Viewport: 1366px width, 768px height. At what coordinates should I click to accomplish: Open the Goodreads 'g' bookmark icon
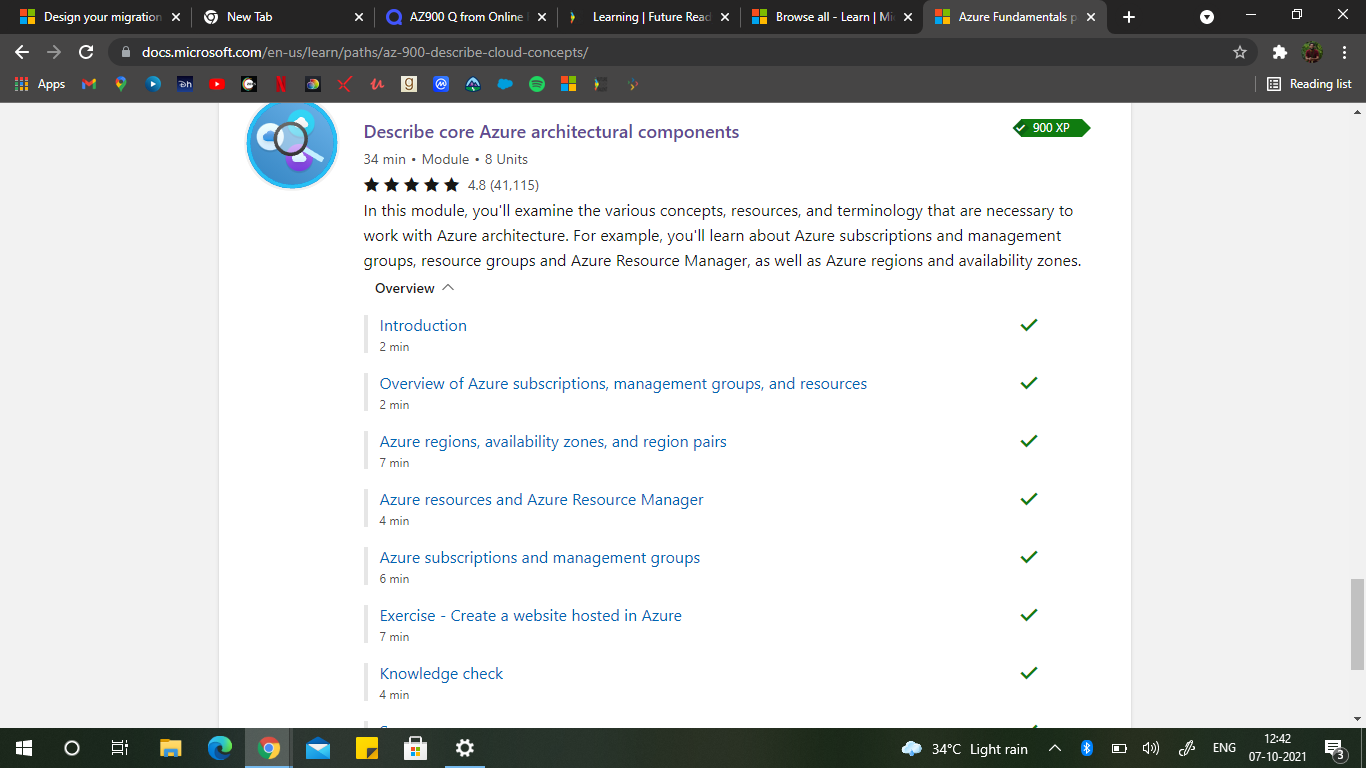pyautogui.click(x=408, y=84)
